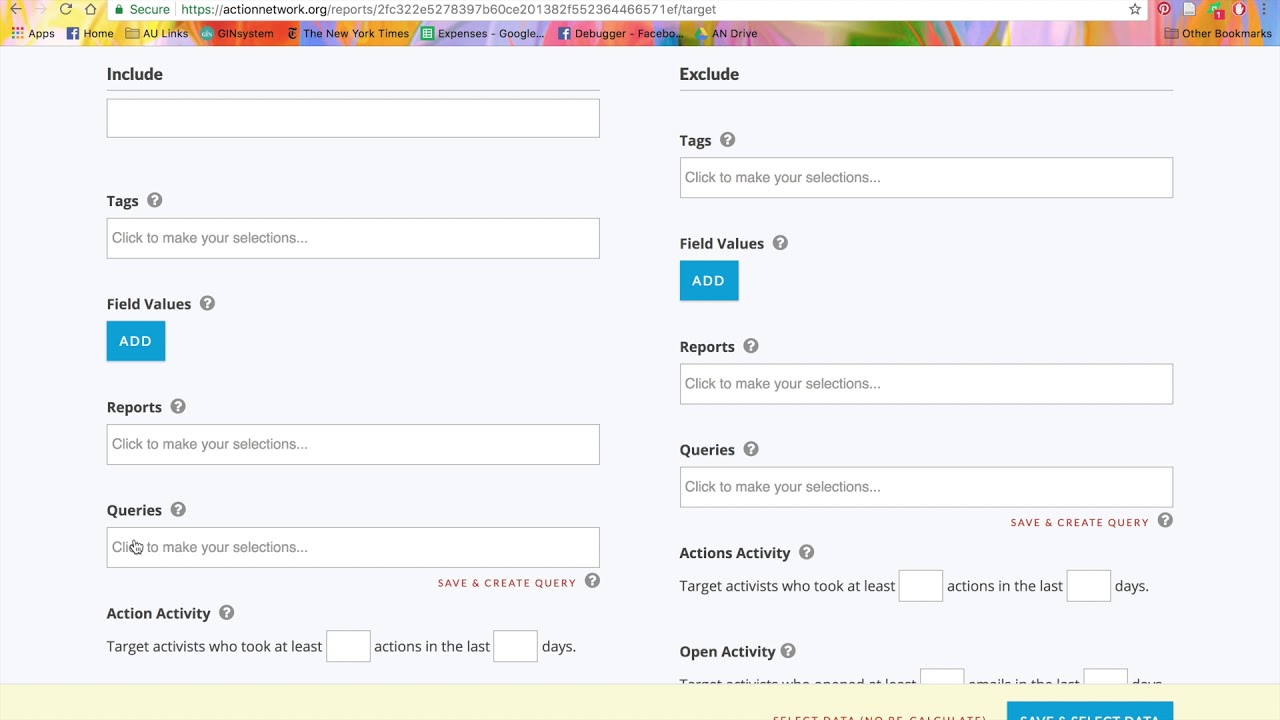Show help for Exclude Field Values
The image size is (1280, 720).
[780, 242]
